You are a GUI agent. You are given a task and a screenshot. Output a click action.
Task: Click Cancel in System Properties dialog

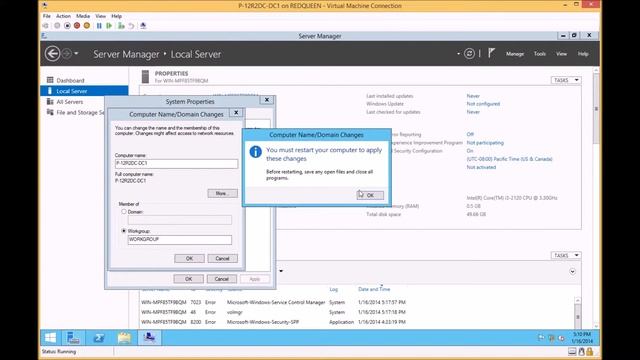pyautogui.click(x=222, y=279)
